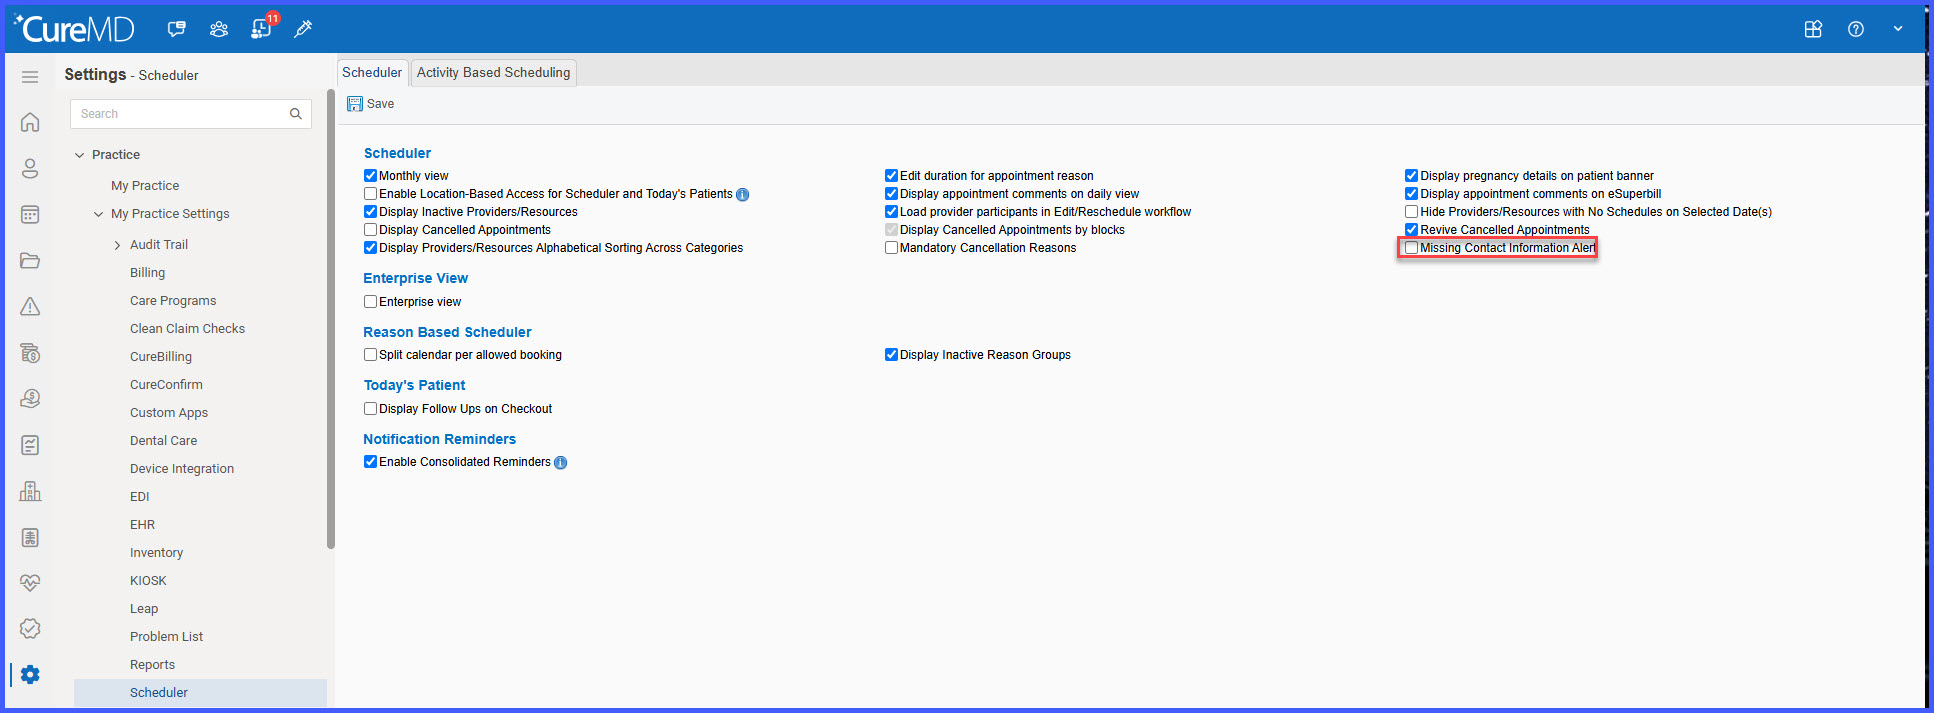Open the hand with dollar sidebar icon

coord(30,399)
